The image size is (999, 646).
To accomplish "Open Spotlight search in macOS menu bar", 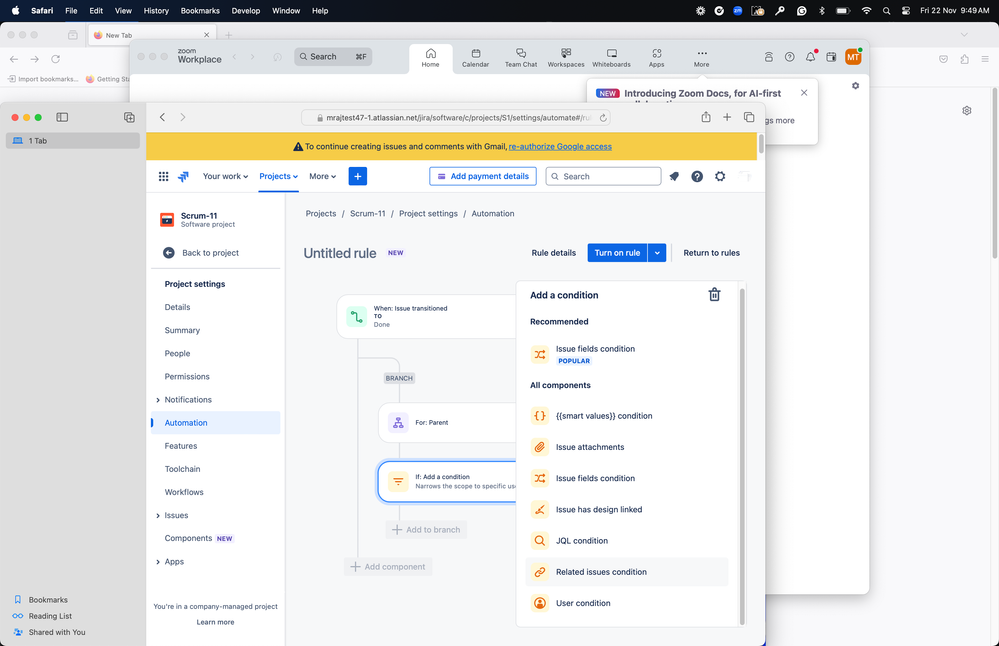I will click(886, 11).
